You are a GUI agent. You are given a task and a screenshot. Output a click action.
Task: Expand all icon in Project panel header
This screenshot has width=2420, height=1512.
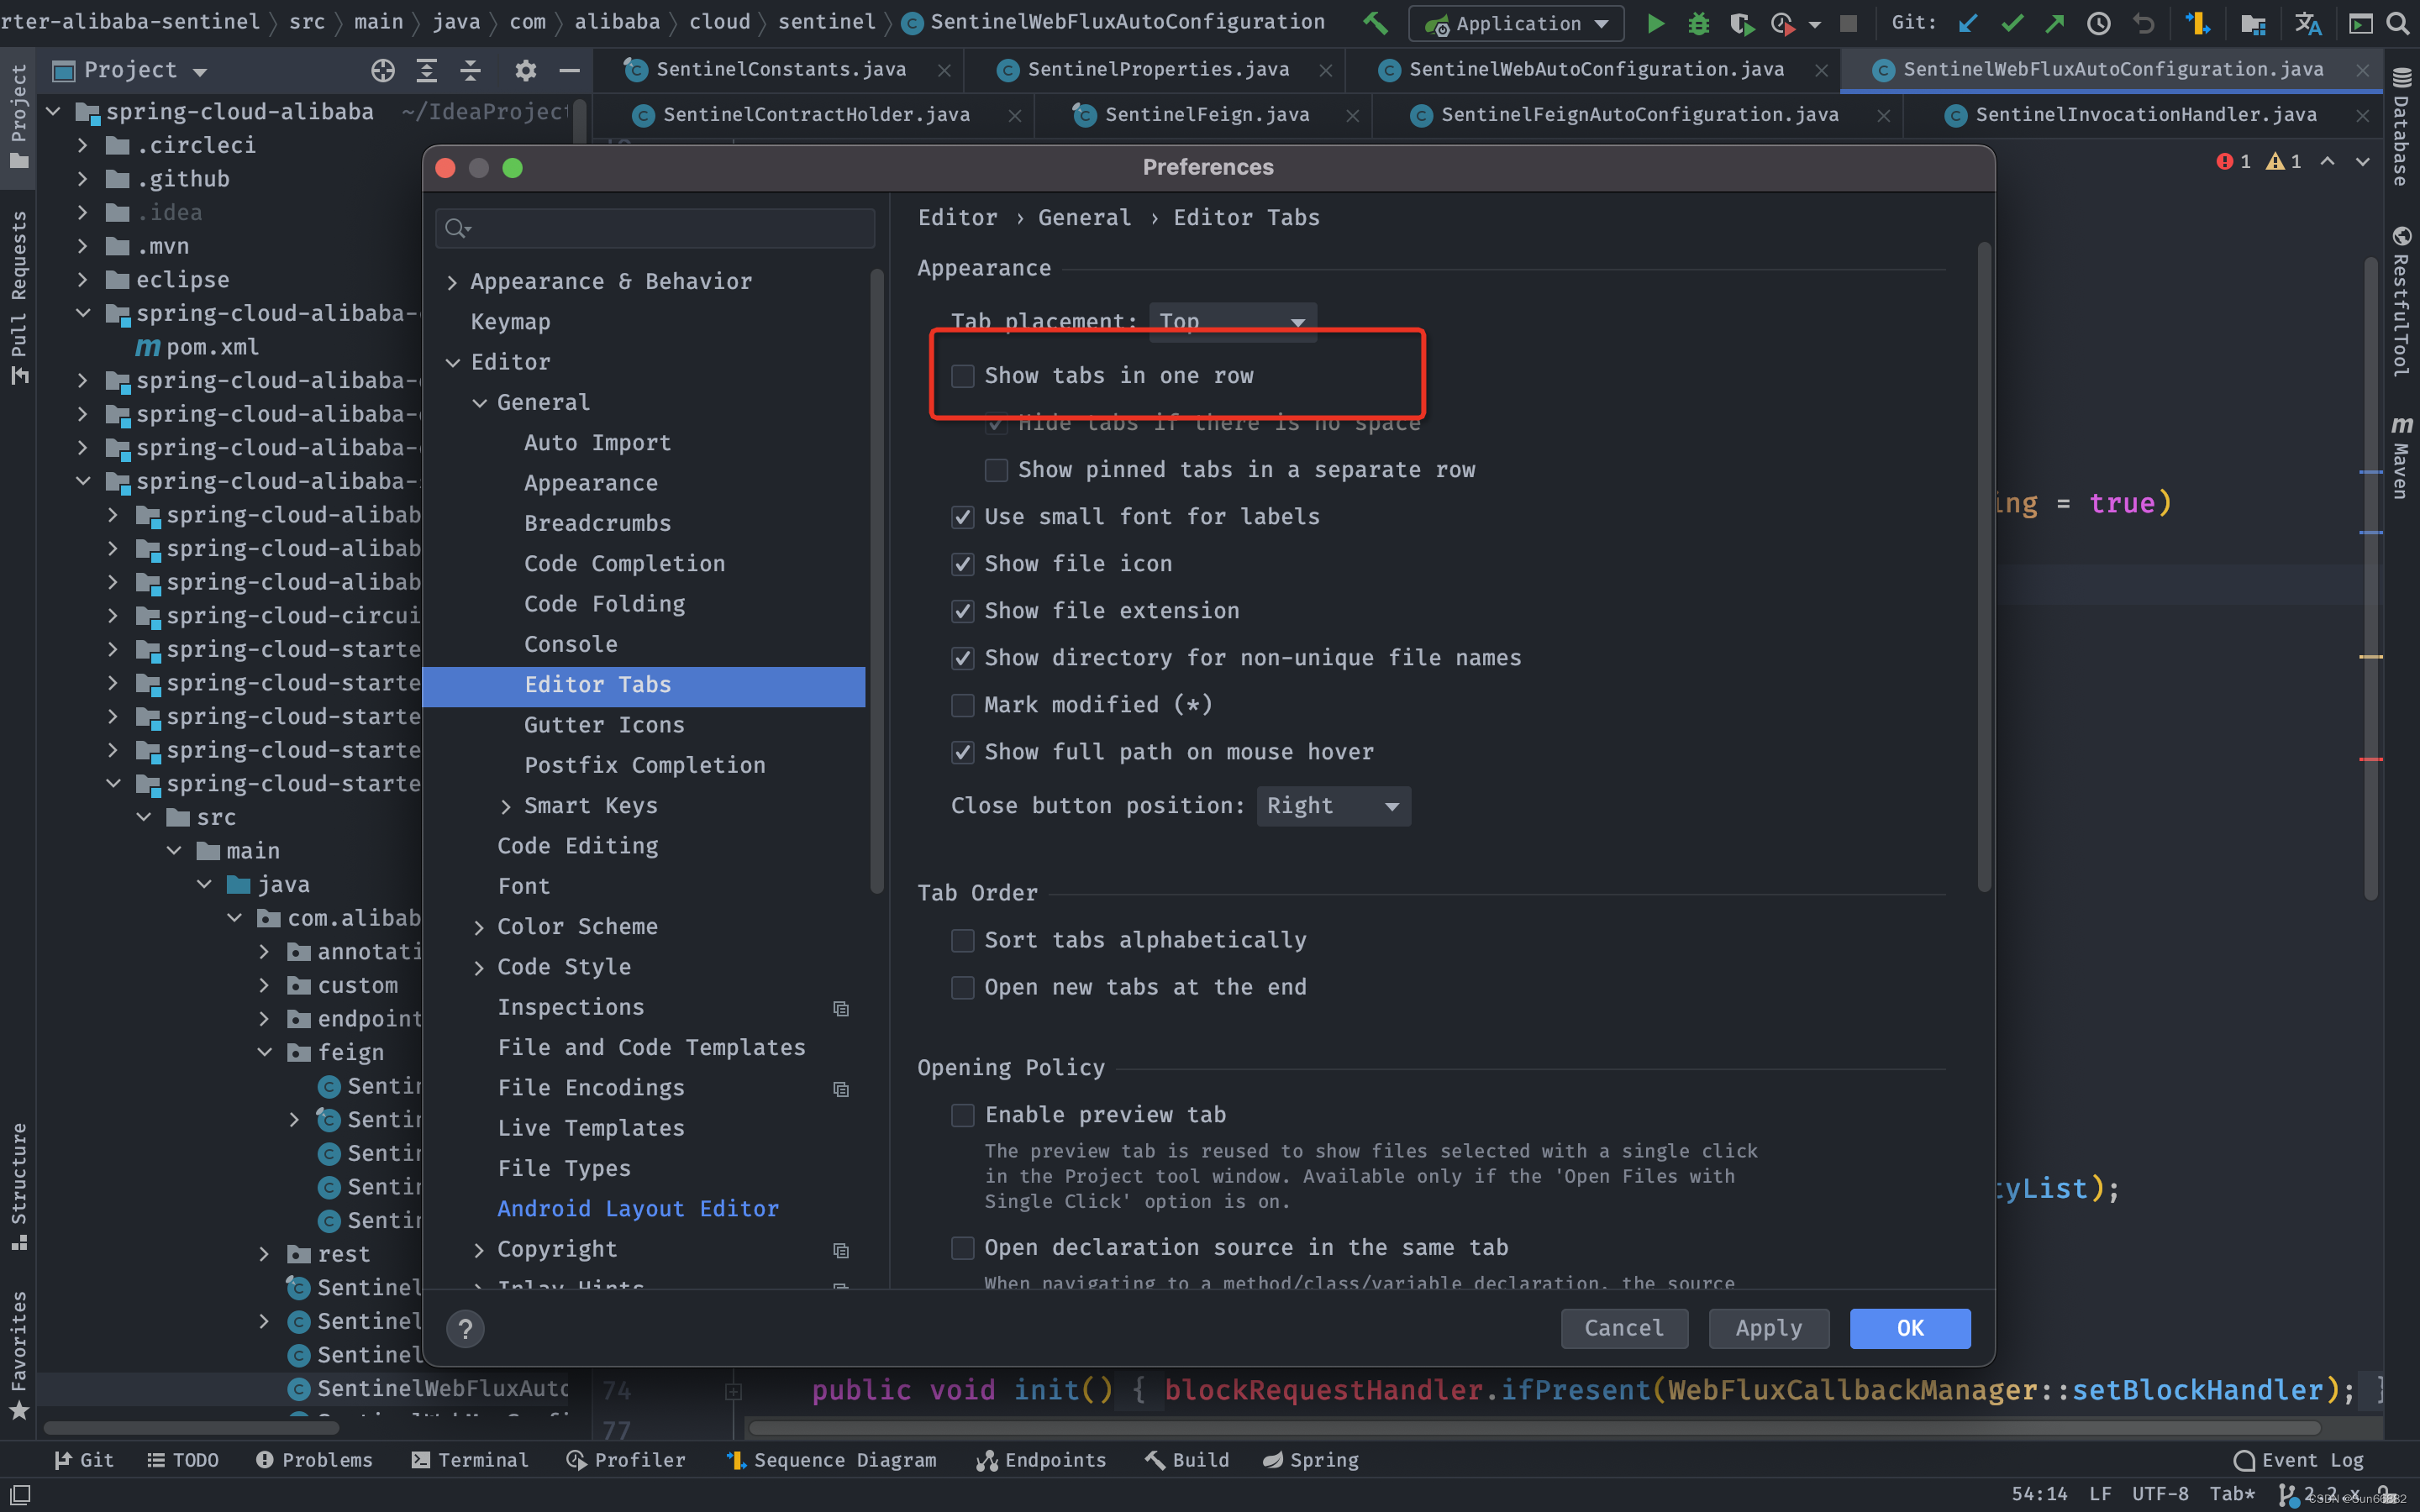[x=427, y=70]
